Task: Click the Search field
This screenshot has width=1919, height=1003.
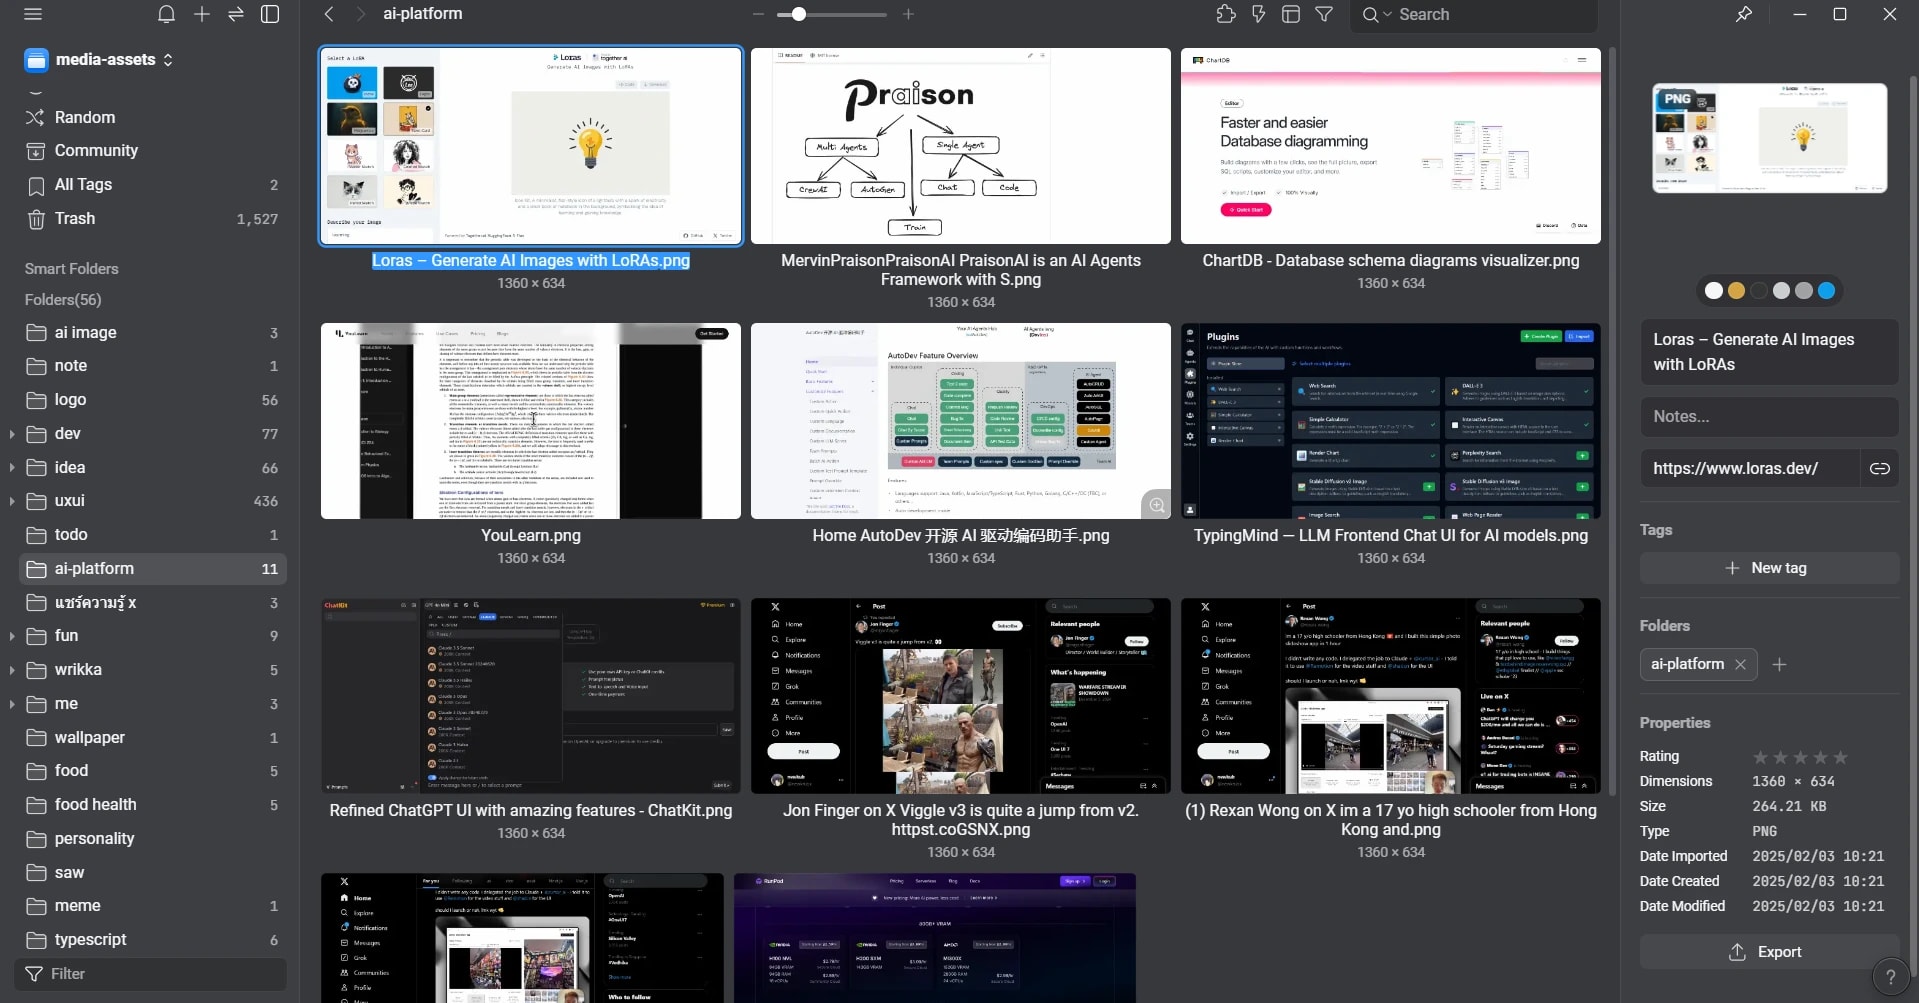Action: tap(1474, 15)
